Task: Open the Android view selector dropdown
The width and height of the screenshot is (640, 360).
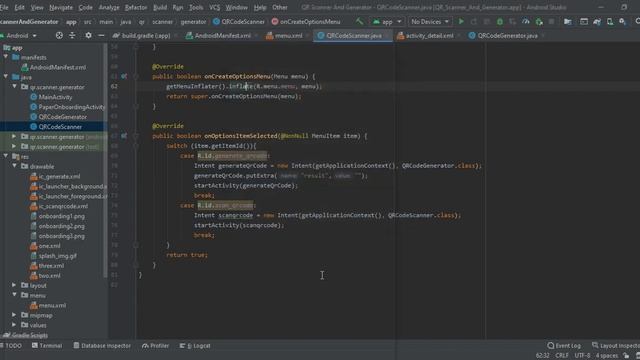Action: (19, 36)
